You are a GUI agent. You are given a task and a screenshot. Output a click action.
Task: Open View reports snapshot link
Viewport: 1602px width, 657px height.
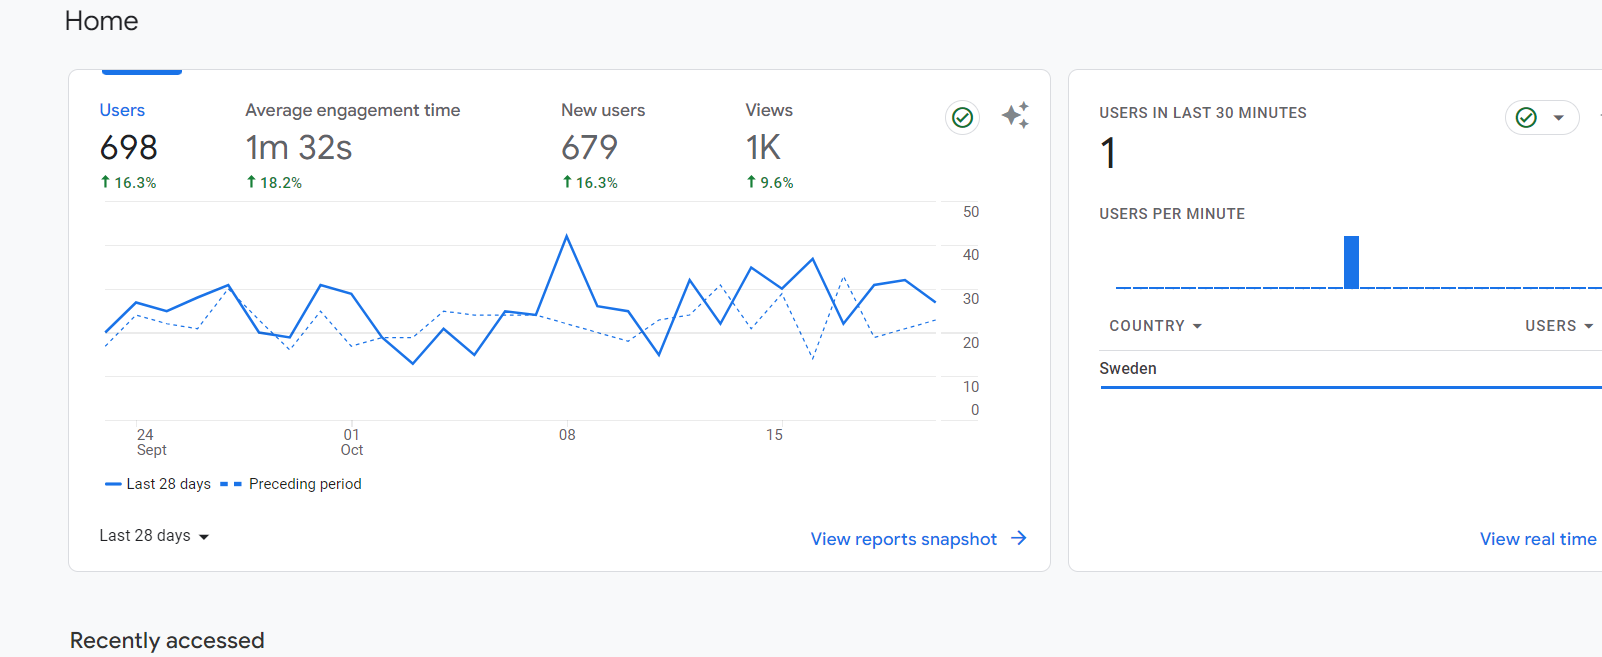(x=904, y=539)
